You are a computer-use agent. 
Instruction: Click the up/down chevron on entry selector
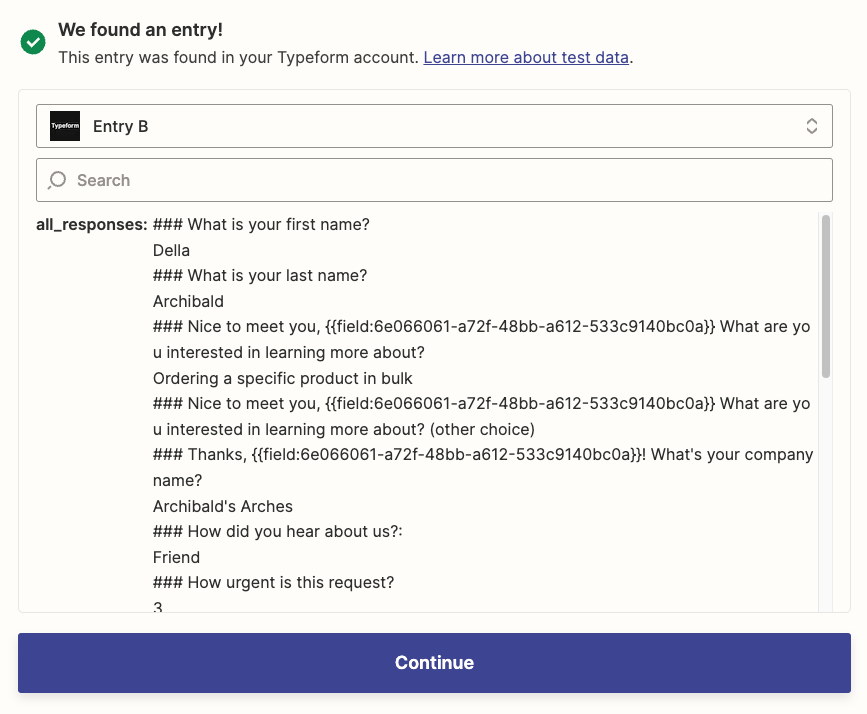pos(812,126)
